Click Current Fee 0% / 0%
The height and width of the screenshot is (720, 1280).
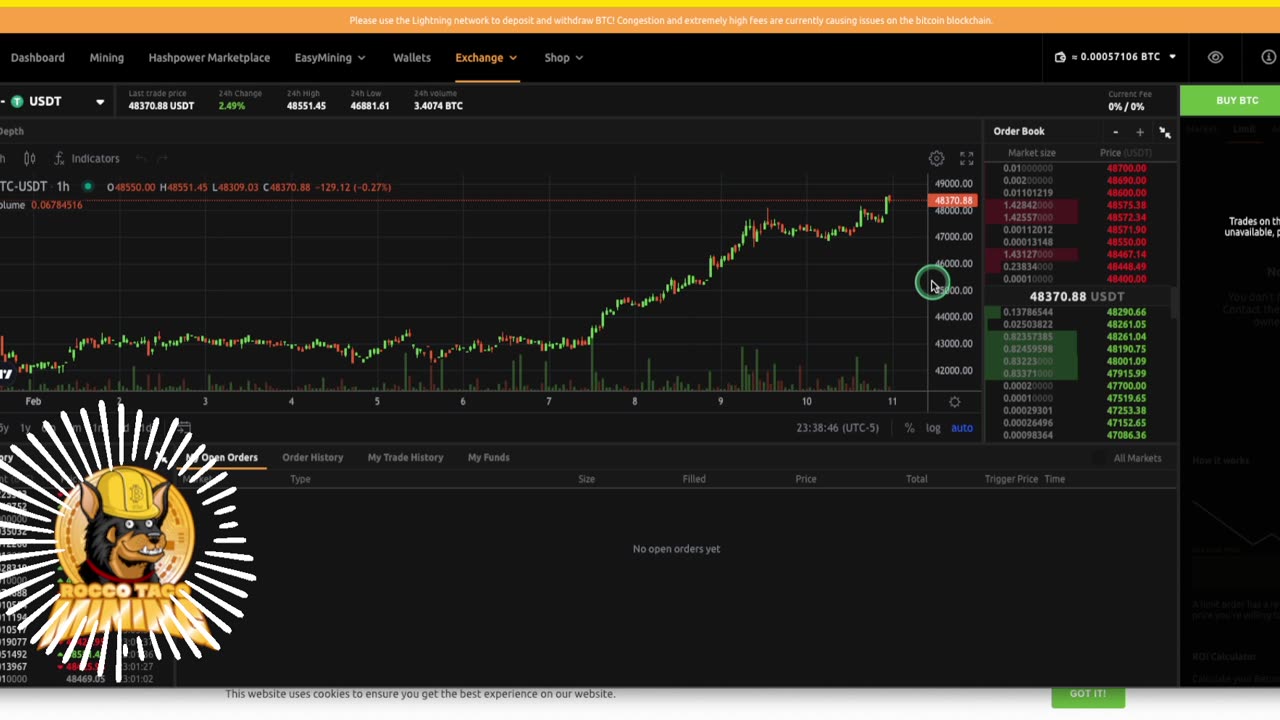tap(1126, 106)
